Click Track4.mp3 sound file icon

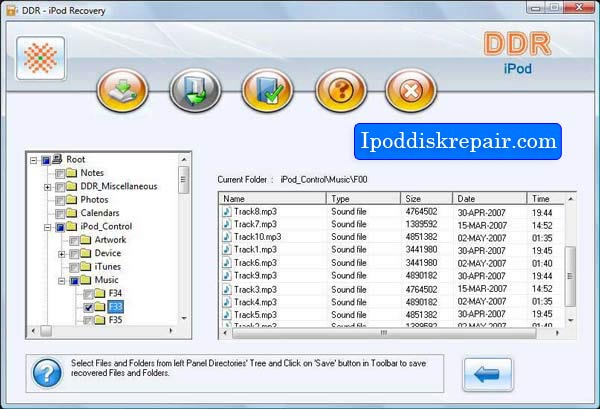click(x=227, y=302)
